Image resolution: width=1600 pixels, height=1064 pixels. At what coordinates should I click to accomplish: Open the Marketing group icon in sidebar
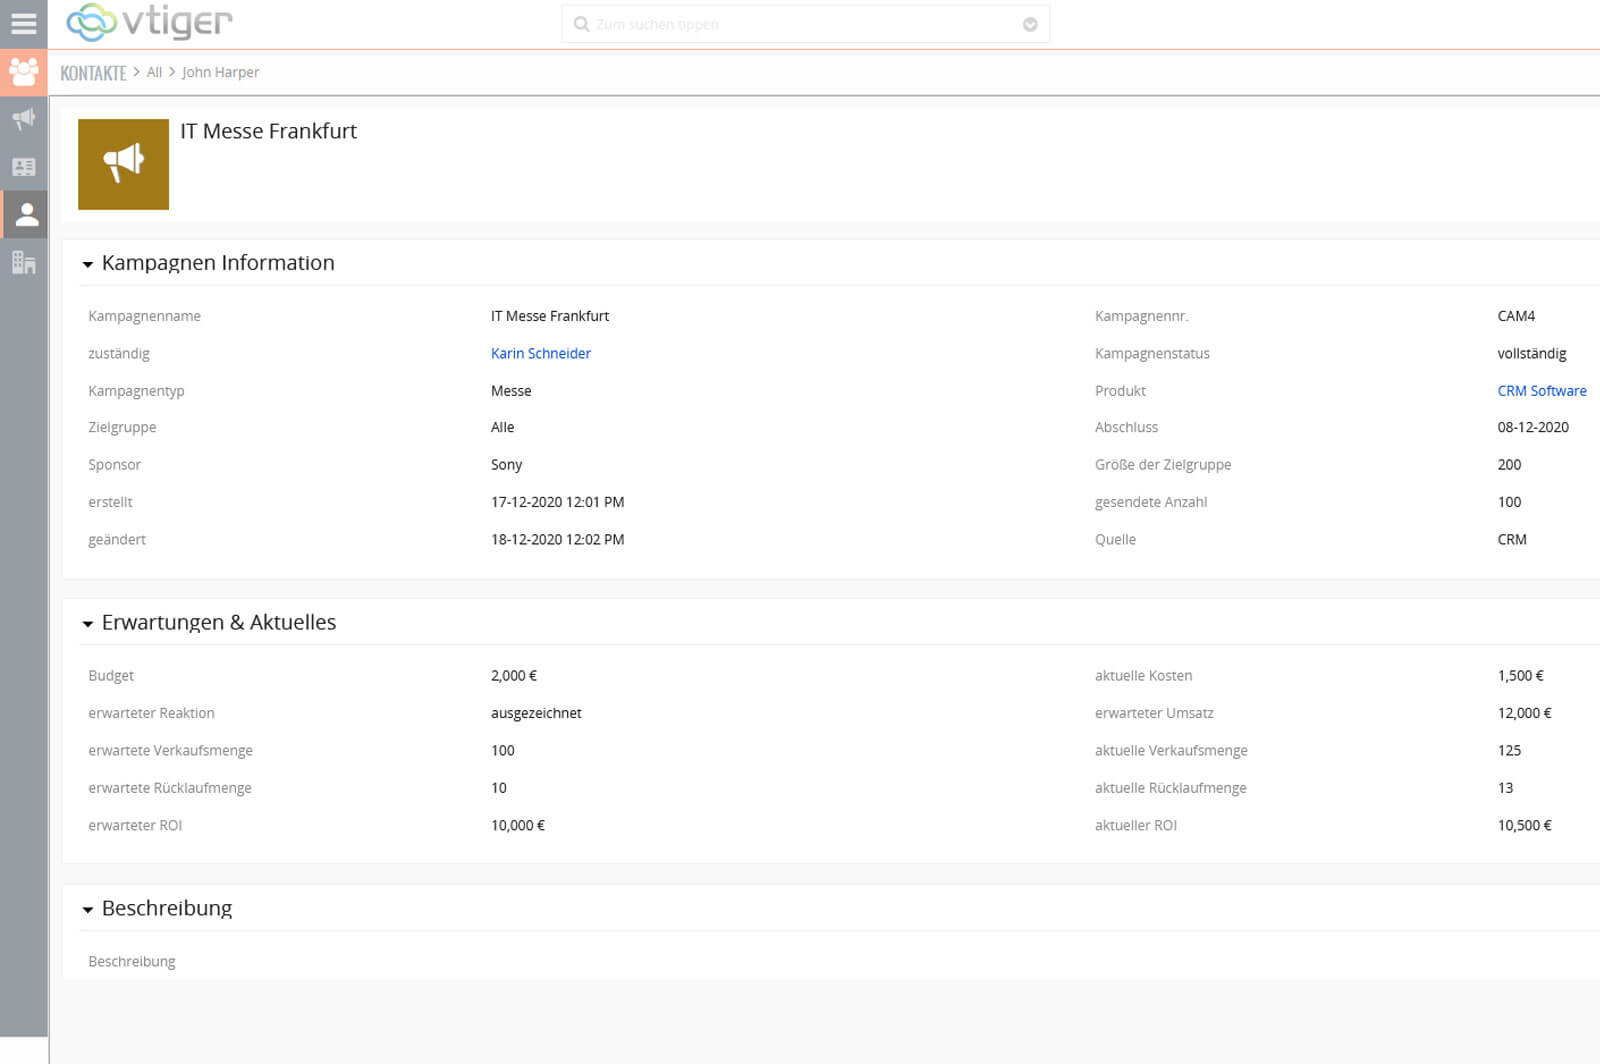pos(23,72)
